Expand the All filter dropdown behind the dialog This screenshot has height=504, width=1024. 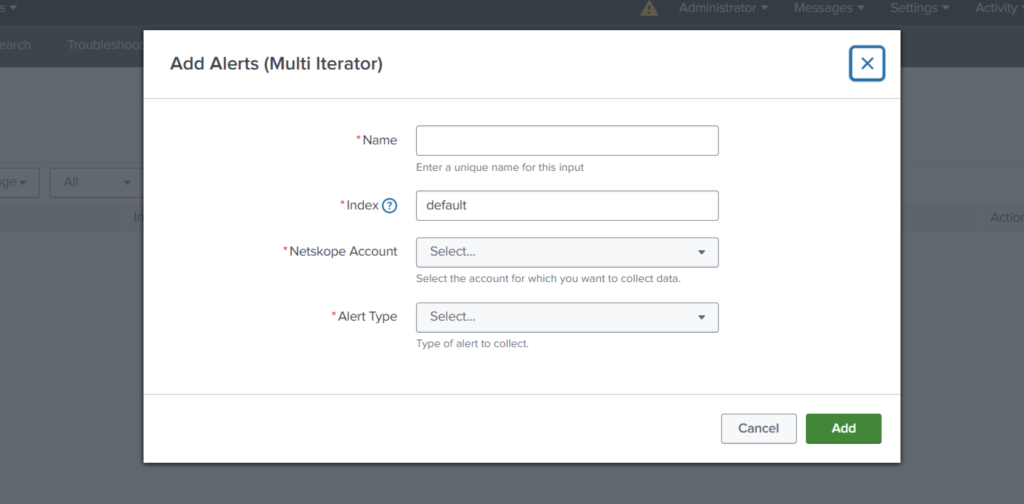click(97, 183)
